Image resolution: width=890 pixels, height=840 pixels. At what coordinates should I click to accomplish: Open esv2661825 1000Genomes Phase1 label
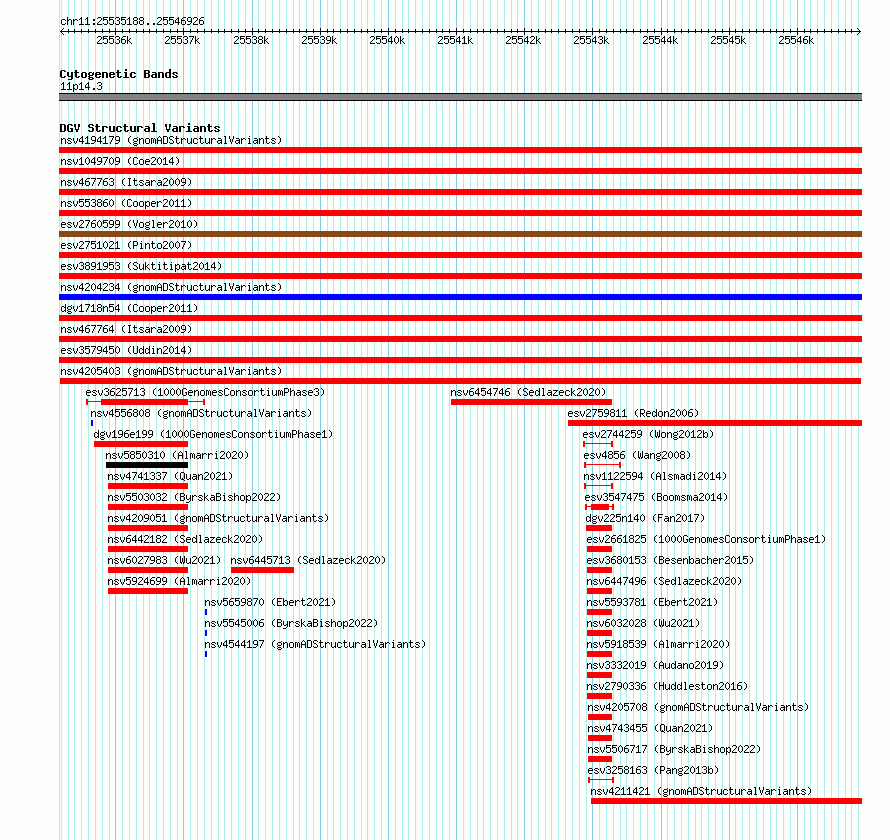tap(706, 539)
